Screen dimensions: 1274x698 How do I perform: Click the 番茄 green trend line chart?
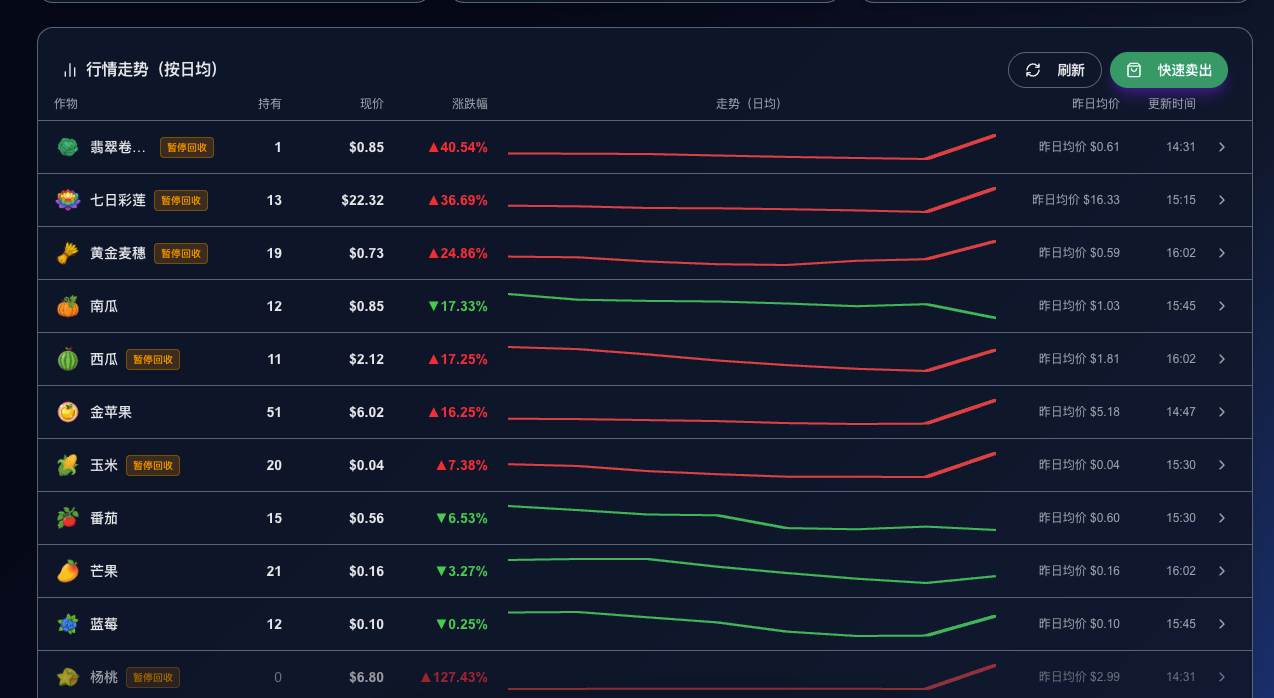752,518
